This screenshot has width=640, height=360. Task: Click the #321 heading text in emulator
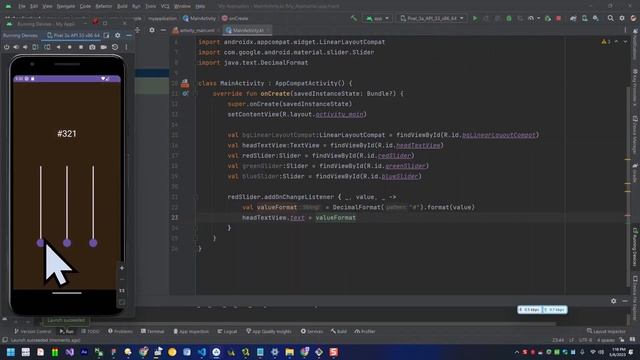67,134
